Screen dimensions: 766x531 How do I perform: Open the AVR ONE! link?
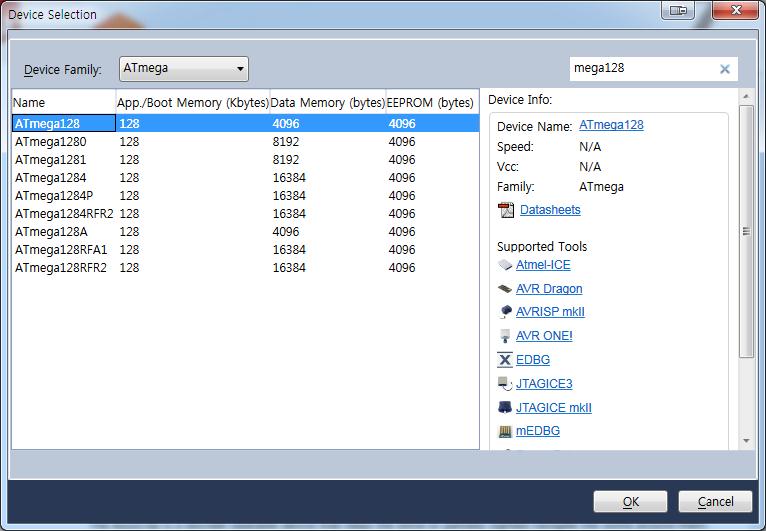(544, 336)
